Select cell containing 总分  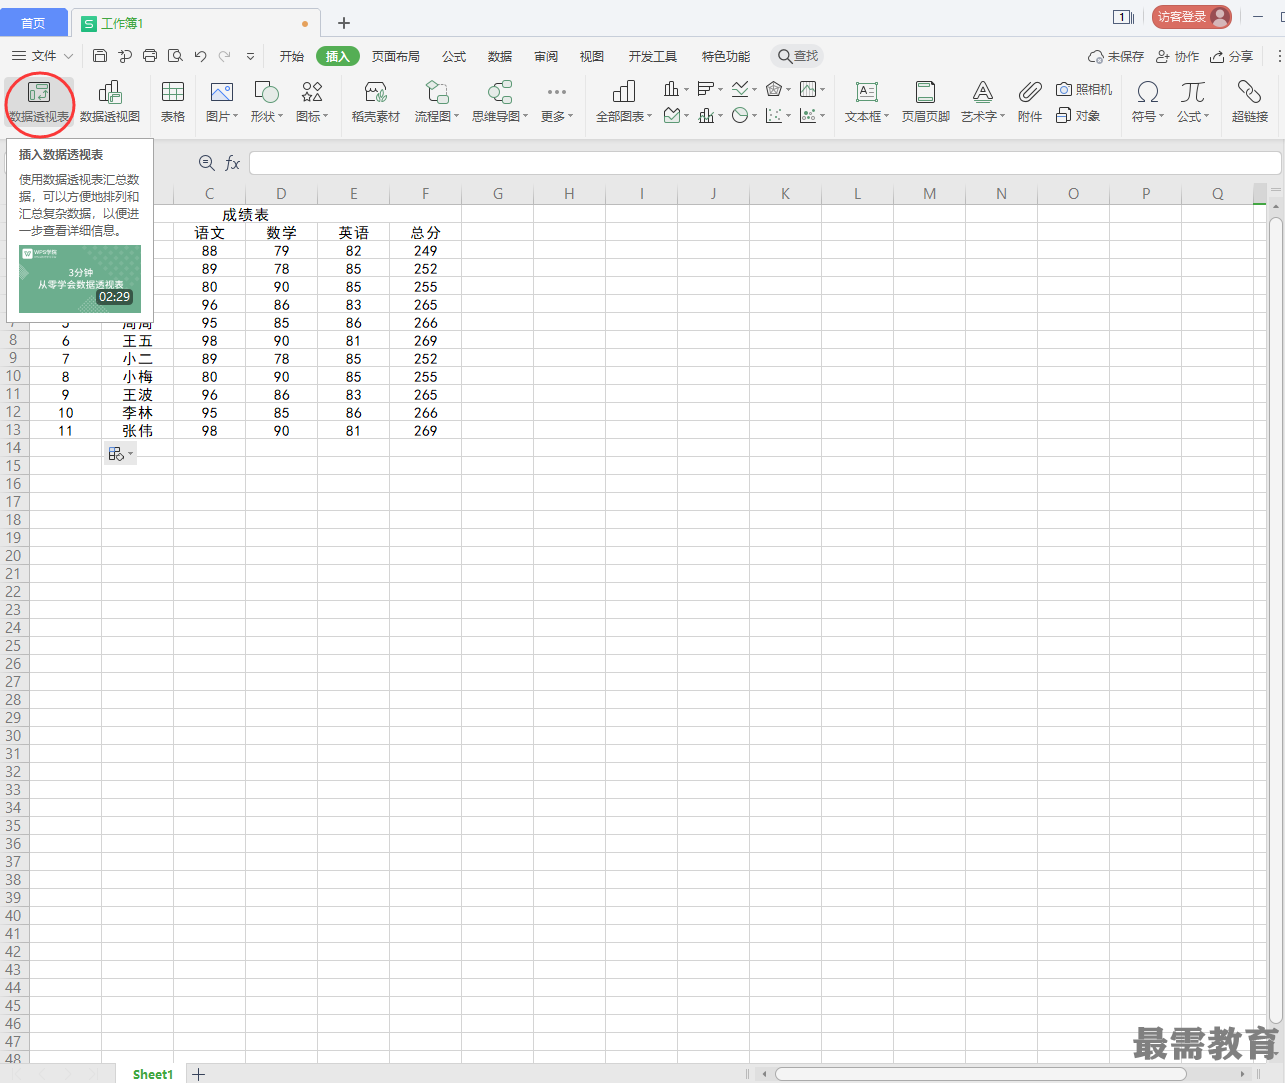[426, 232]
